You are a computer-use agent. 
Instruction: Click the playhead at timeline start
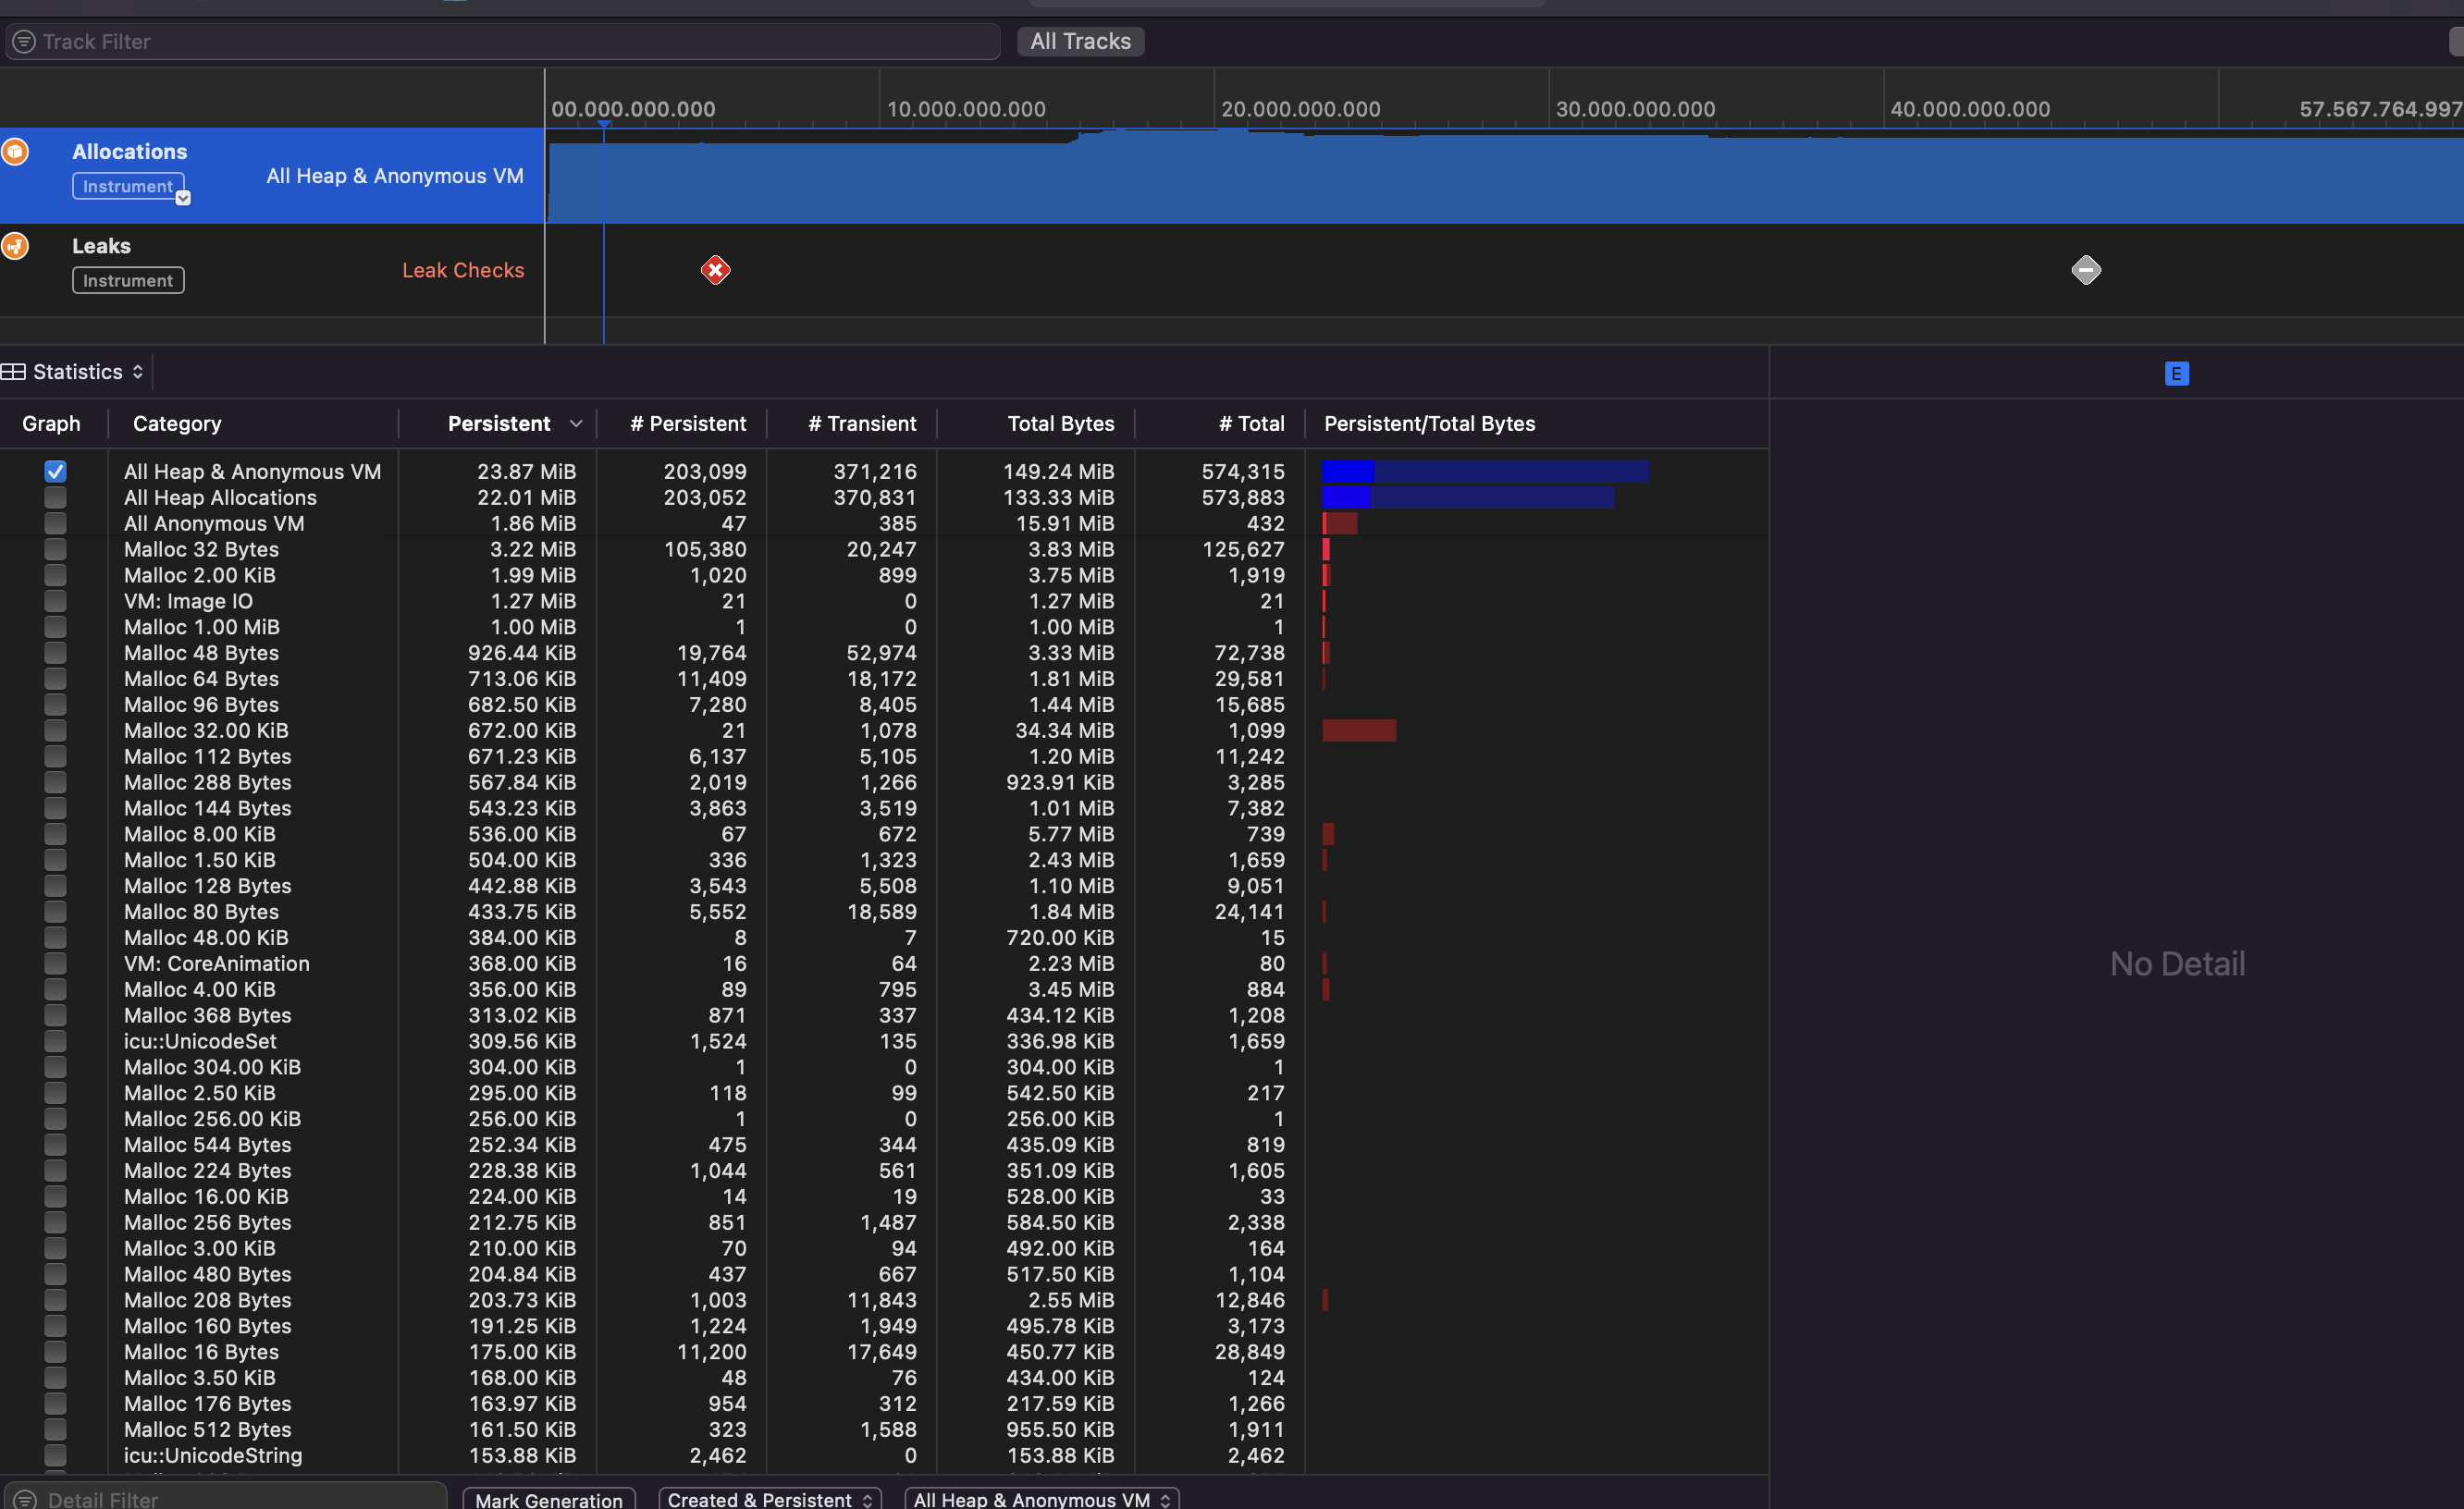[x=604, y=124]
